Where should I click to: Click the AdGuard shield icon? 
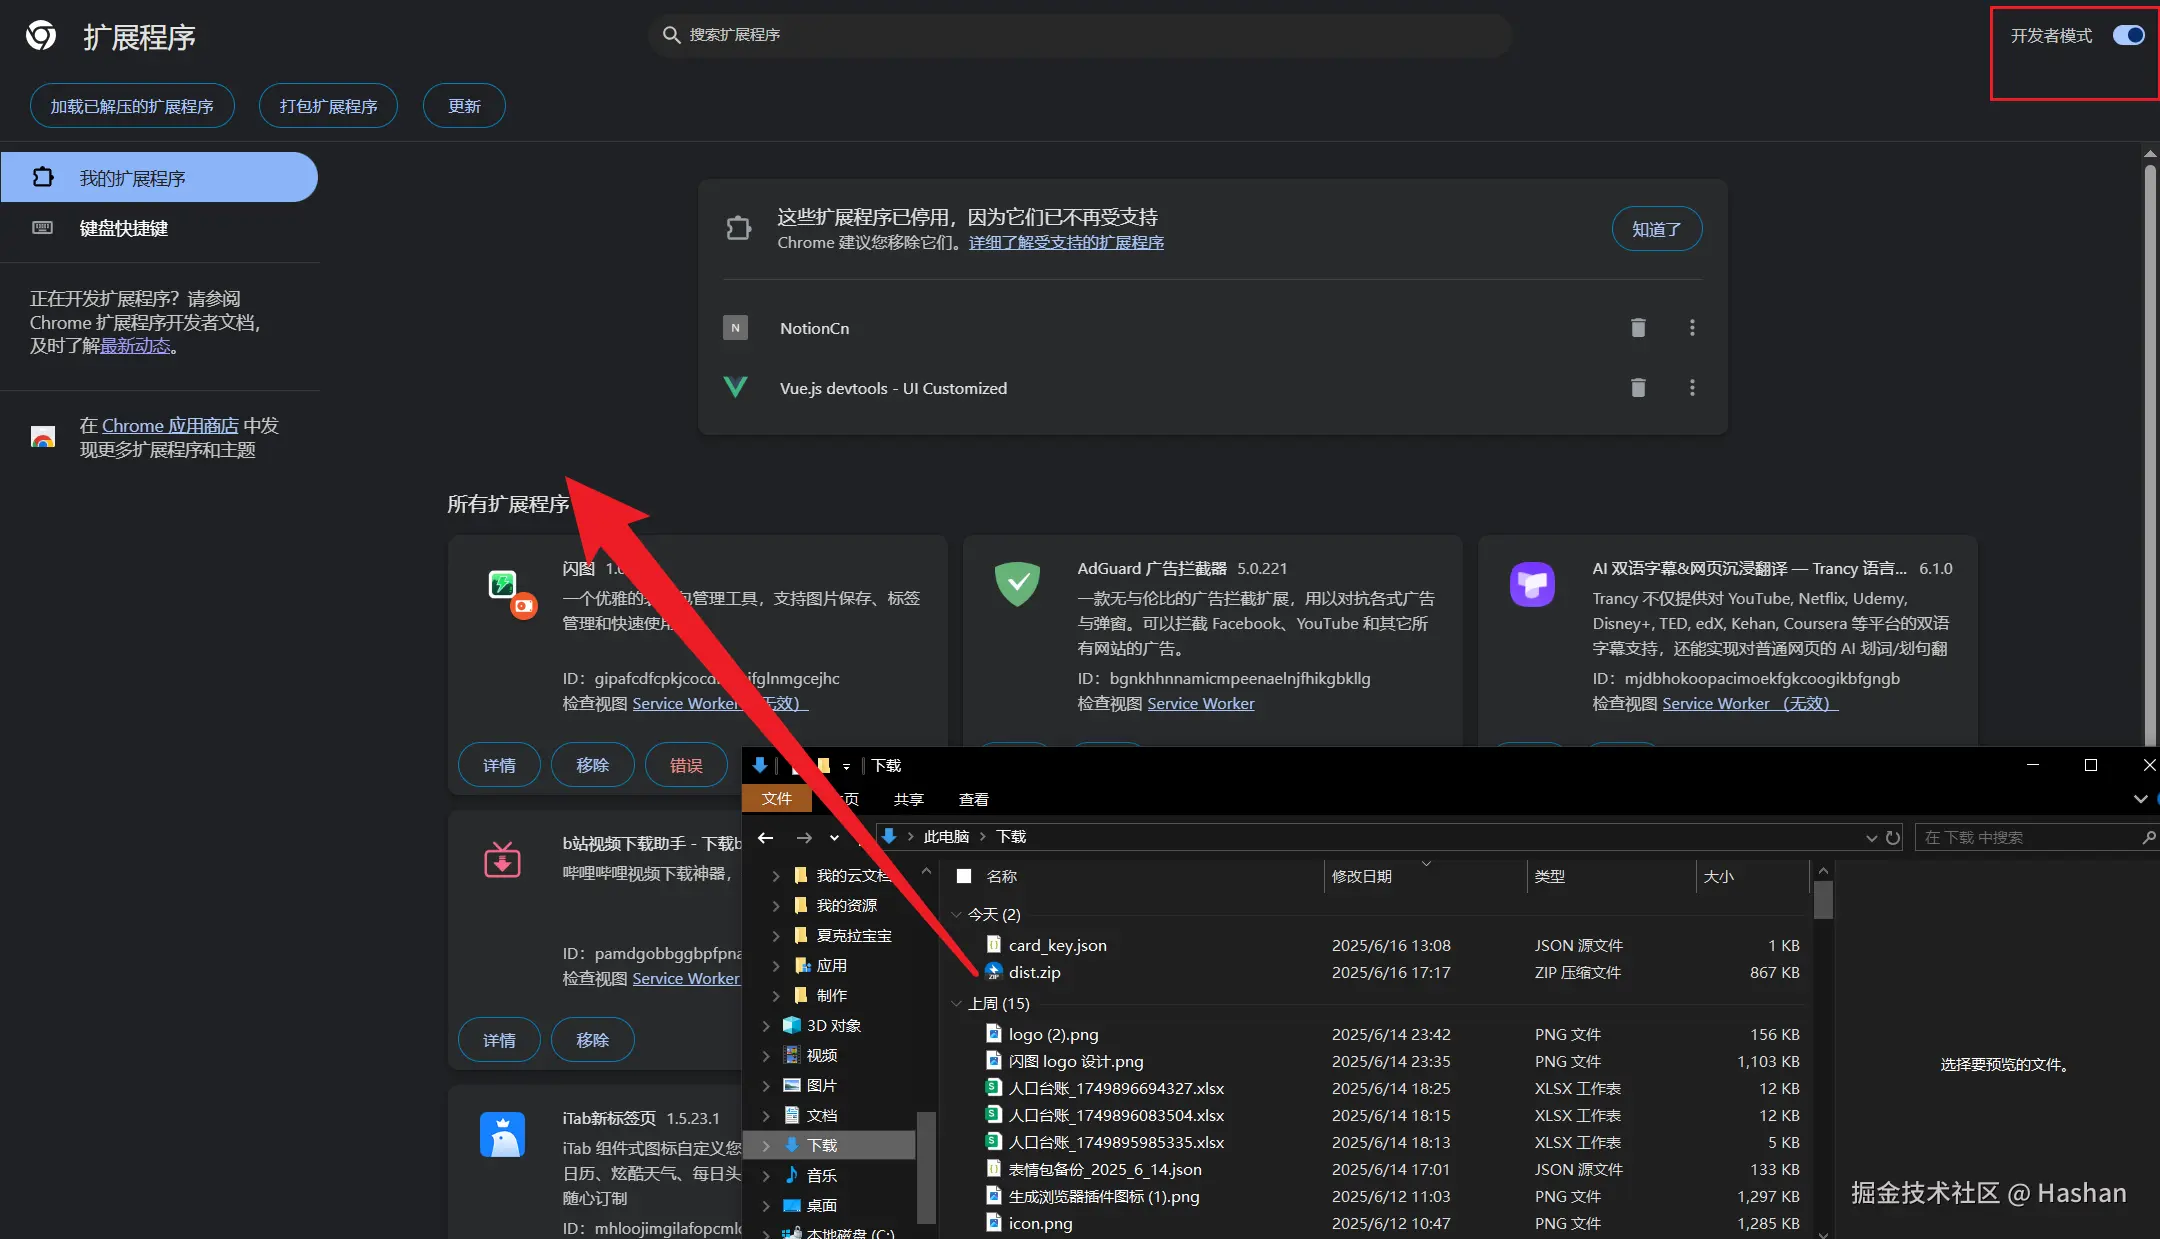click(1017, 584)
